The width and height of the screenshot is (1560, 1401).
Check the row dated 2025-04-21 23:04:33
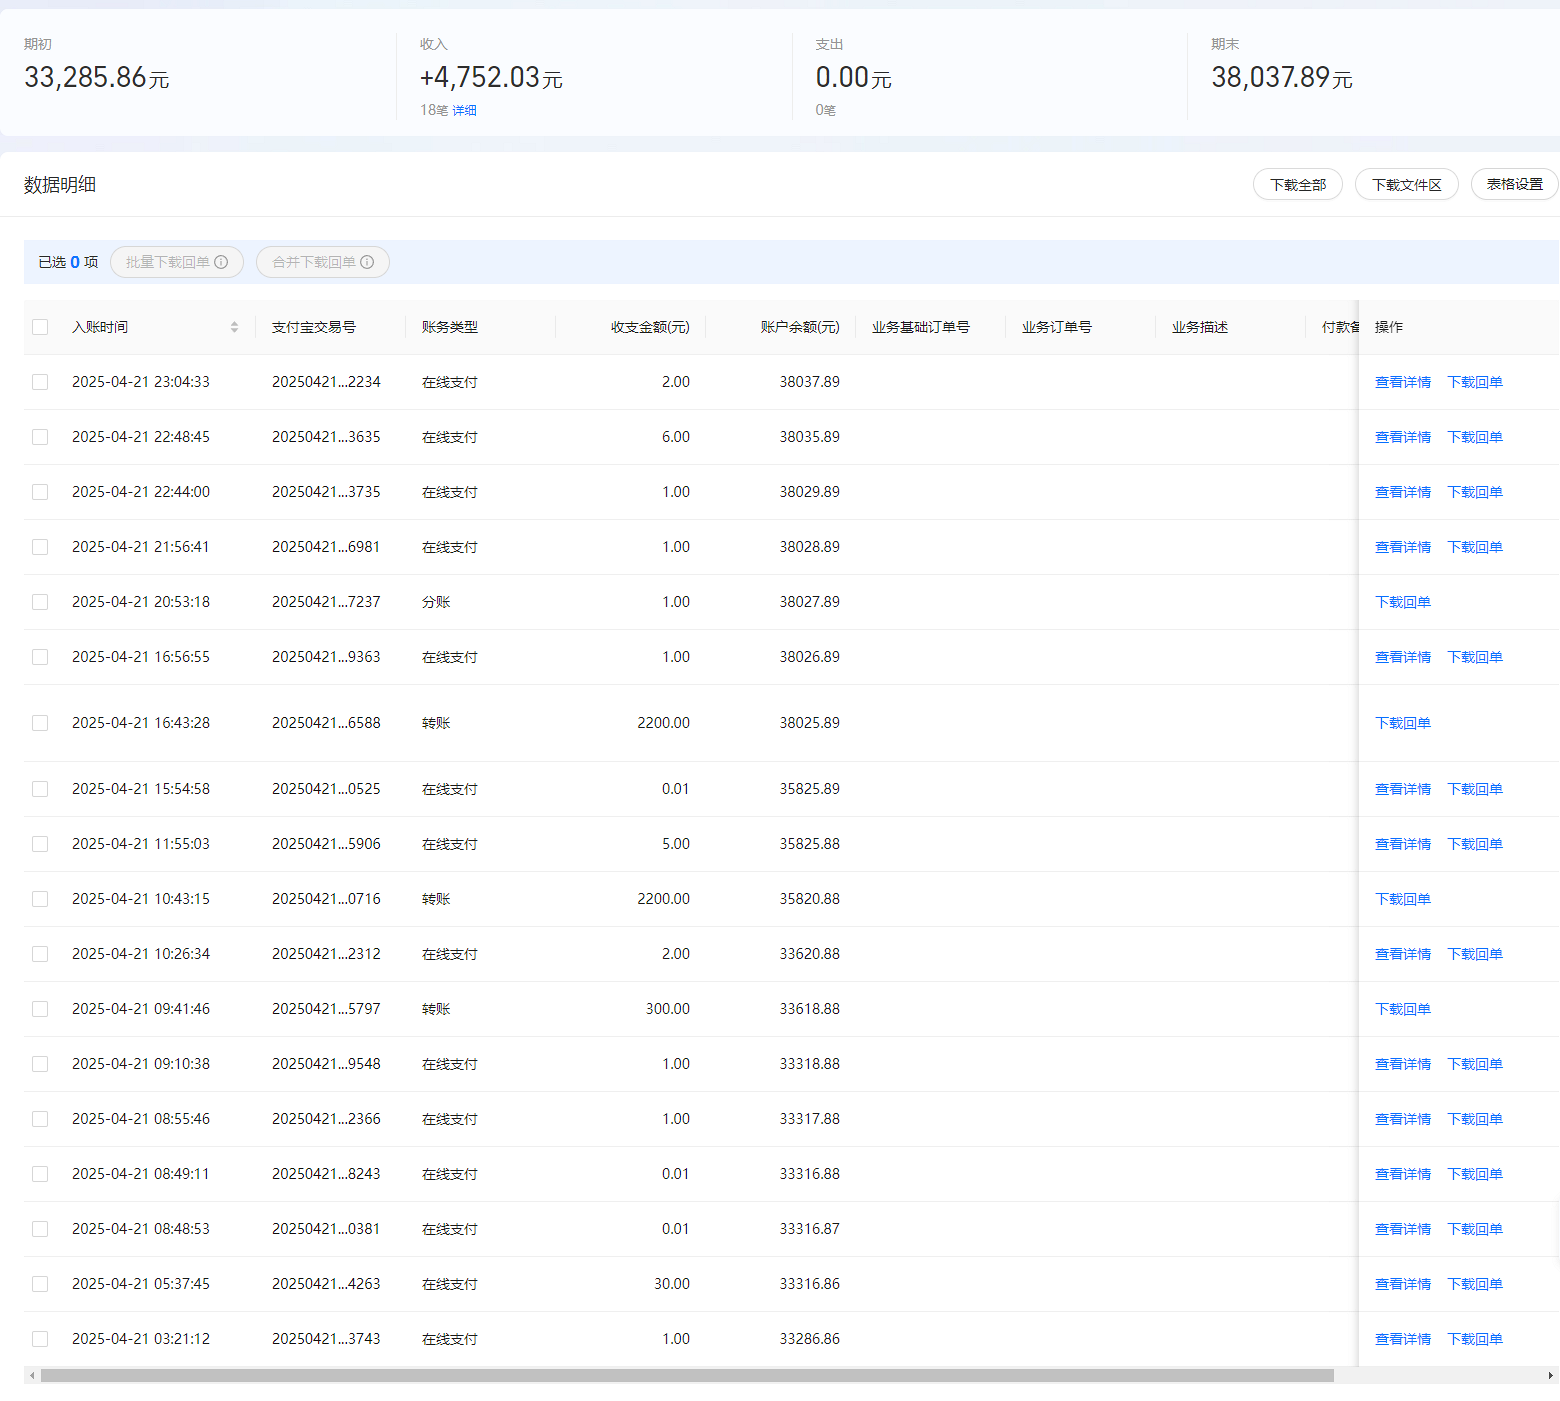pyautogui.click(x=40, y=382)
